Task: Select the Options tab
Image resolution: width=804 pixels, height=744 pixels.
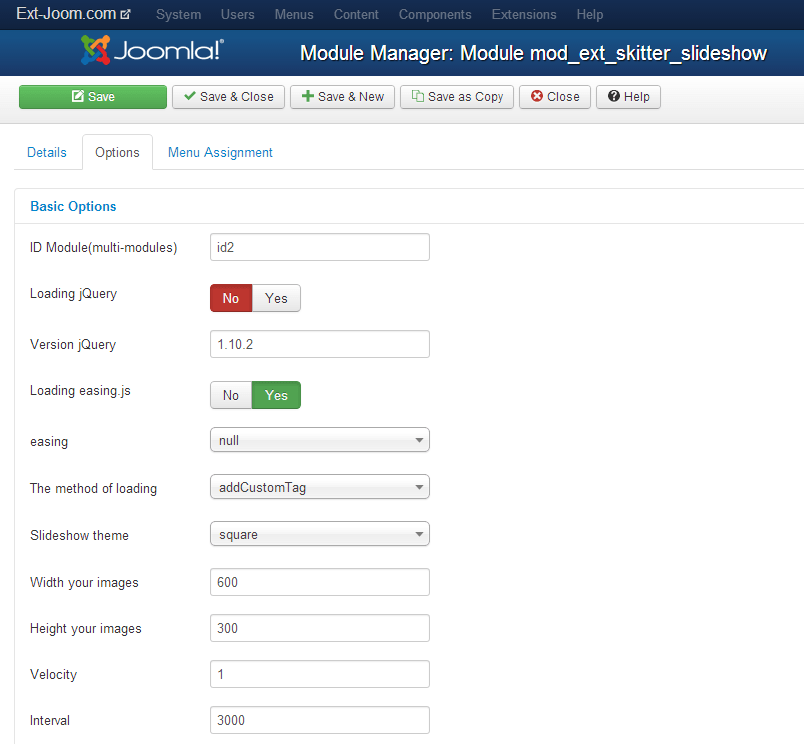Action: coord(117,152)
